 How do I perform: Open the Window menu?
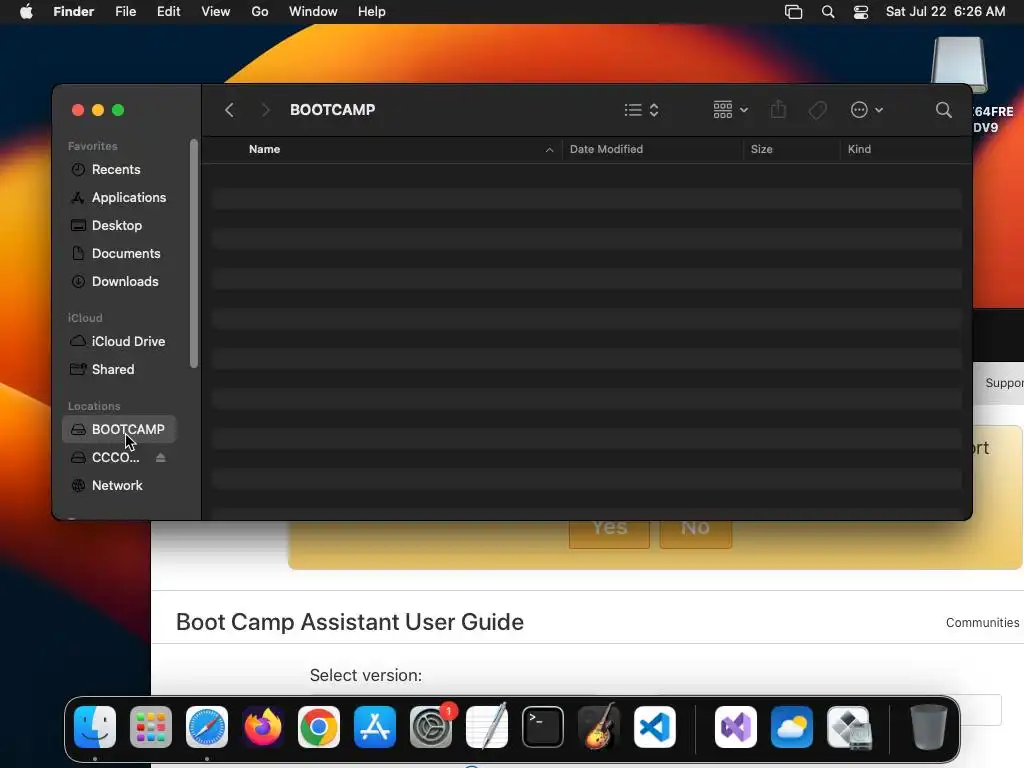pyautogui.click(x=313, y=12)
